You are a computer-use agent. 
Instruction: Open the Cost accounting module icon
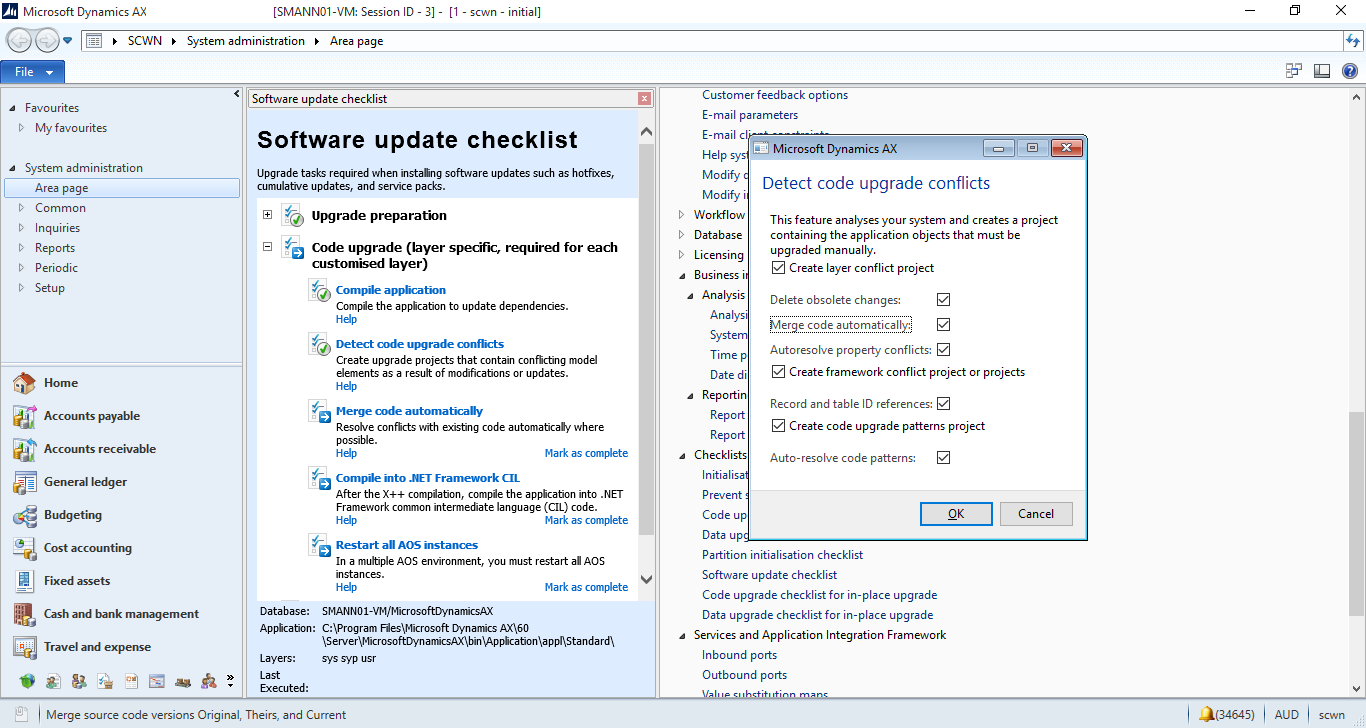25,548
